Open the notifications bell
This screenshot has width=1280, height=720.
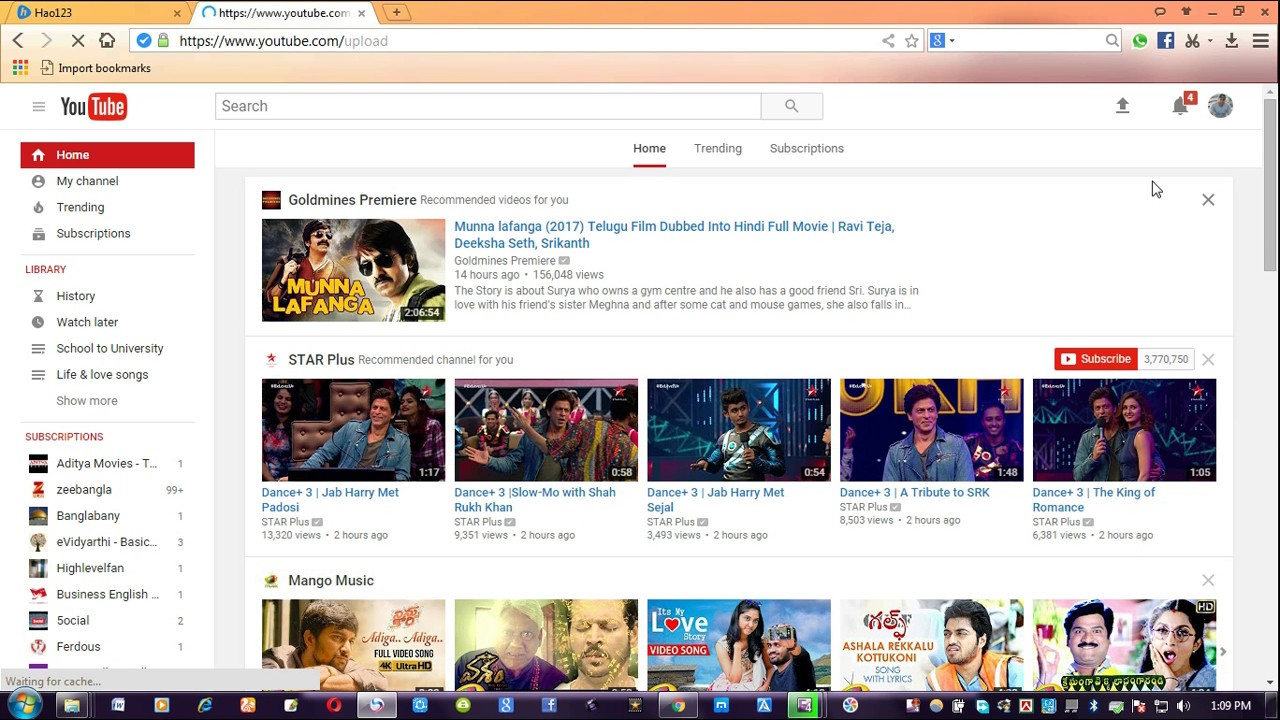tap(1180, 106)
